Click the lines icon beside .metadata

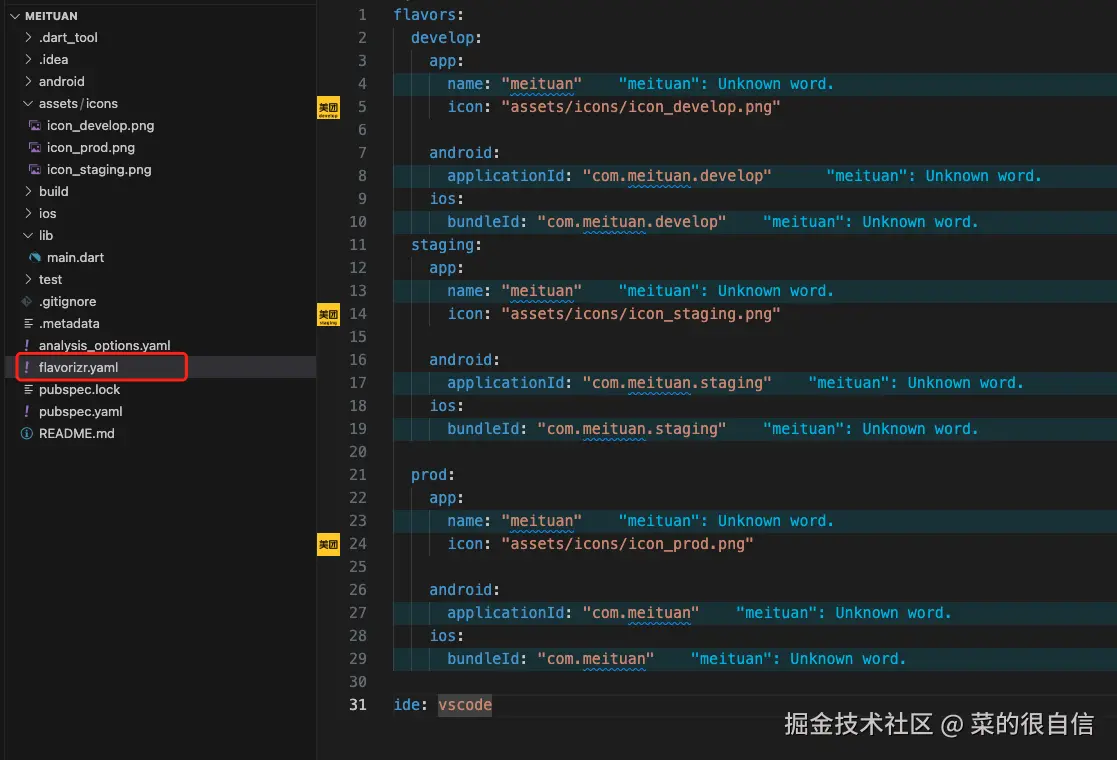click(x=28, y=323)
